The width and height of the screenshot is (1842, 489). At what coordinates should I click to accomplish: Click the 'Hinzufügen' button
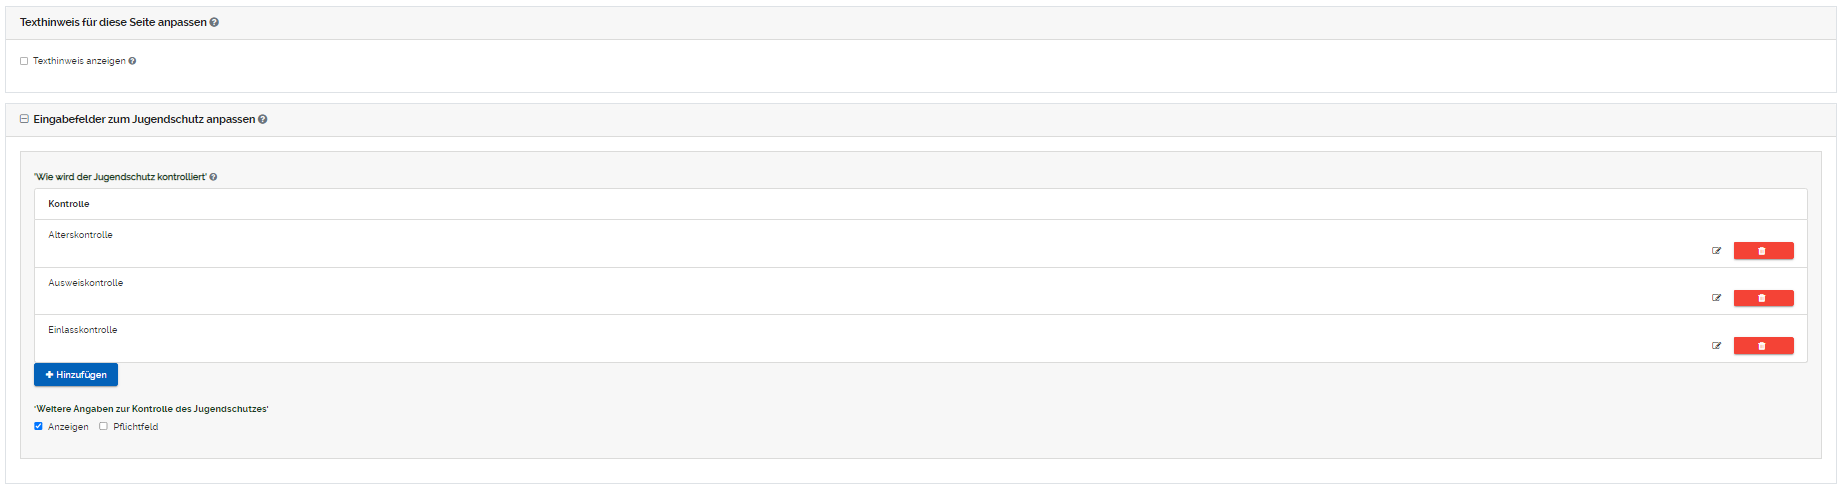(76, 375)
